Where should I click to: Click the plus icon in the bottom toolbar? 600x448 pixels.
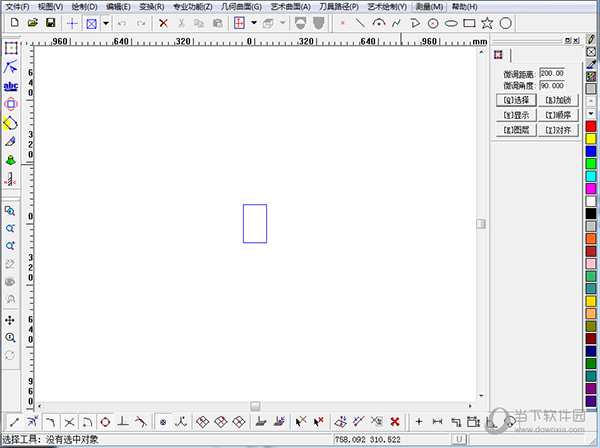(419, 422)
